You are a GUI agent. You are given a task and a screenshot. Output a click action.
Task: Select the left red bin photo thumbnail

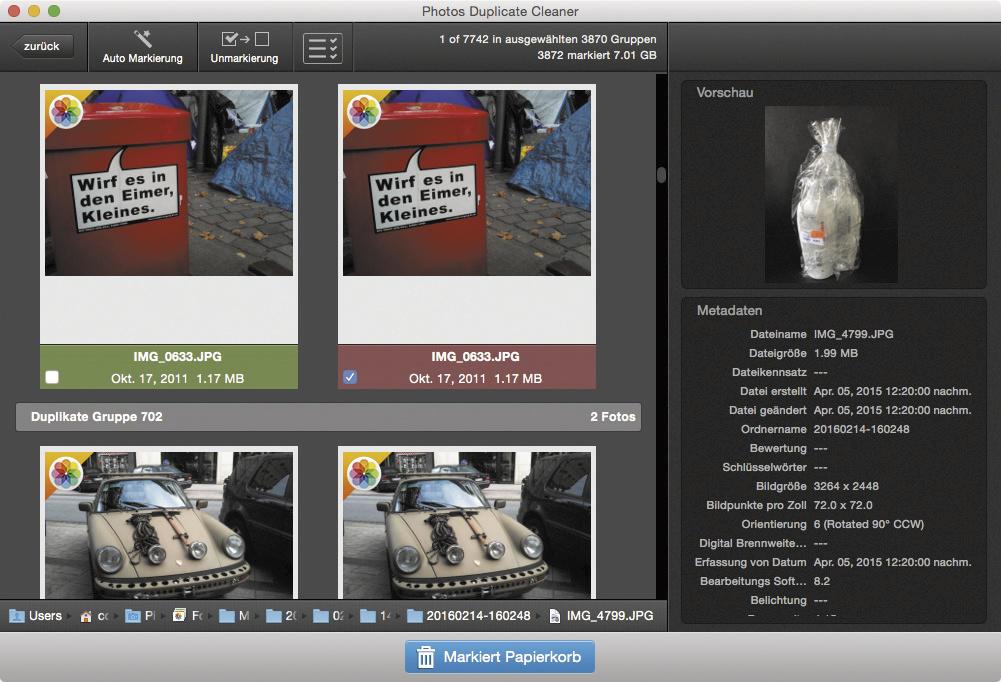(x=169, y=183)
